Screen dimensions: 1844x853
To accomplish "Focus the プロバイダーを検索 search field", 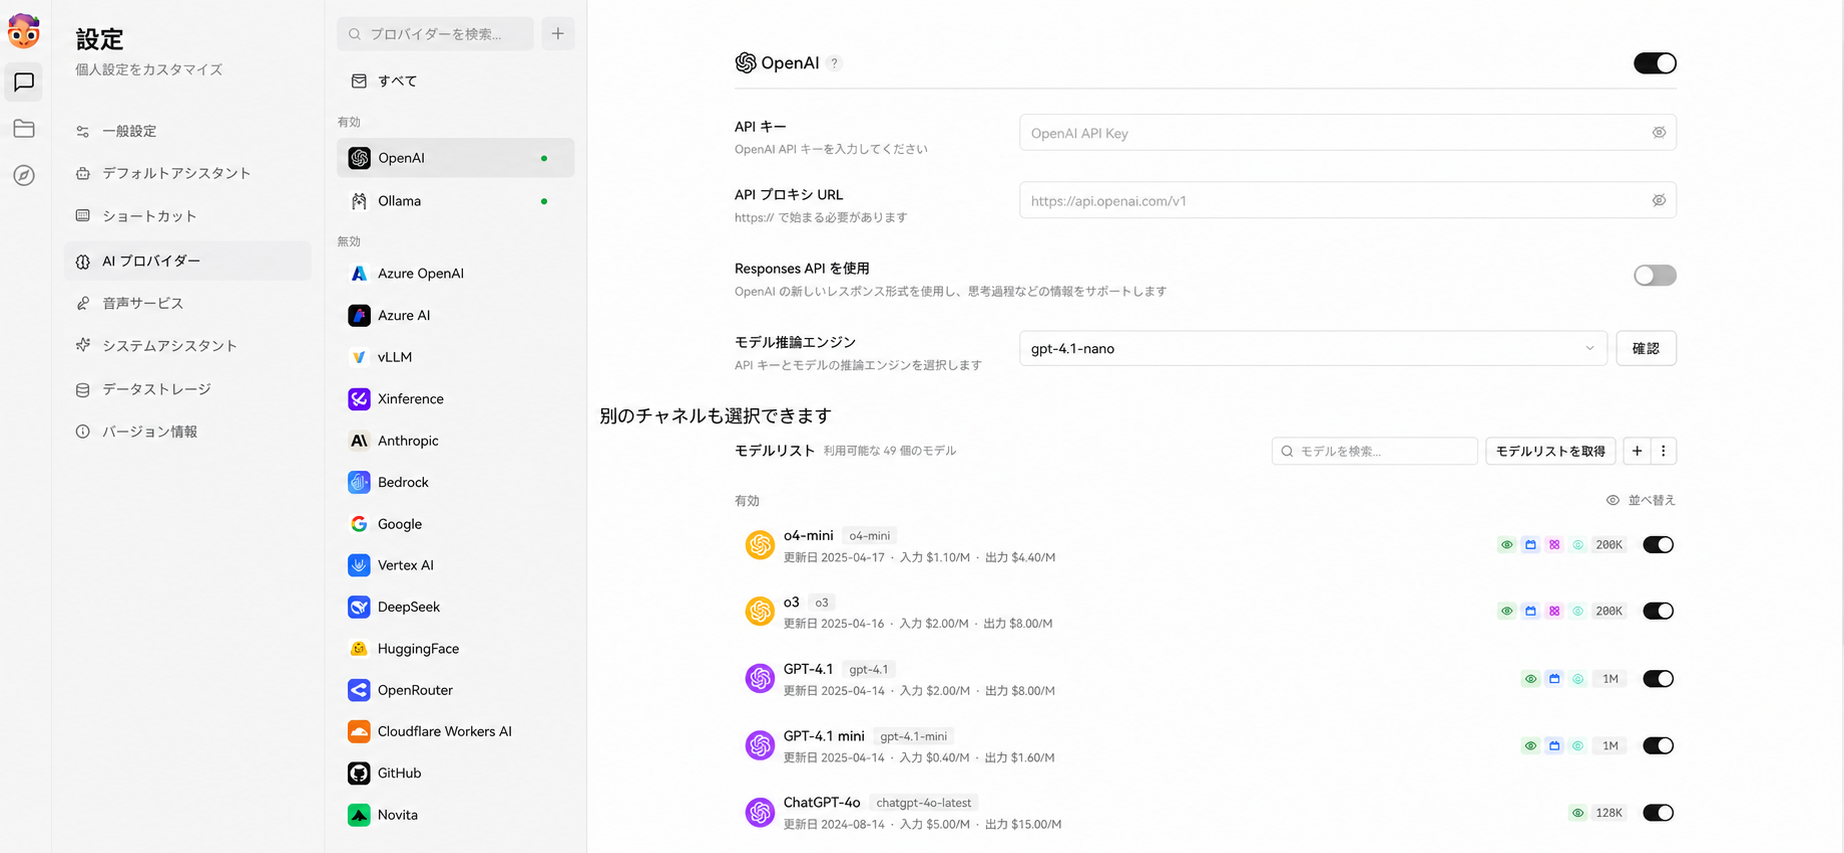I will (x=436, y=34).
